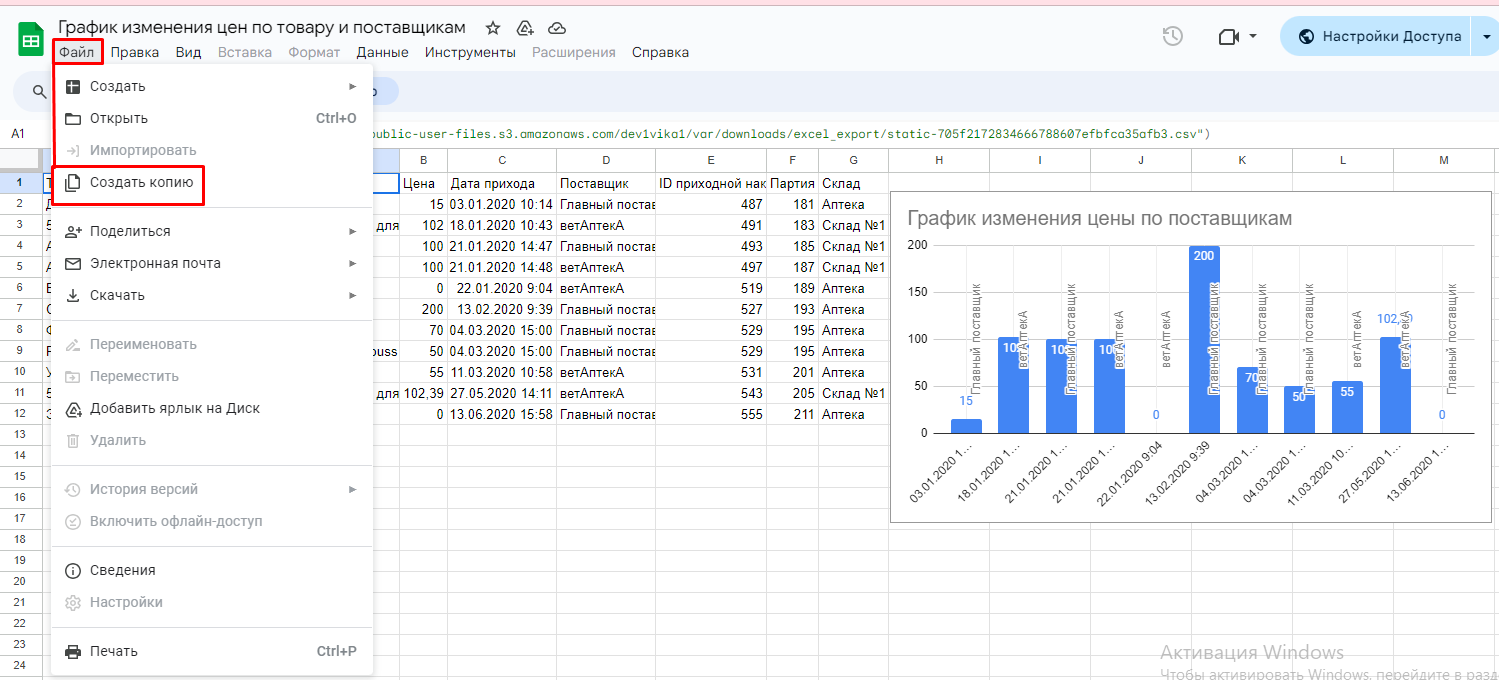Click Добавить ярлык на Диск

[x=174, y=408]
